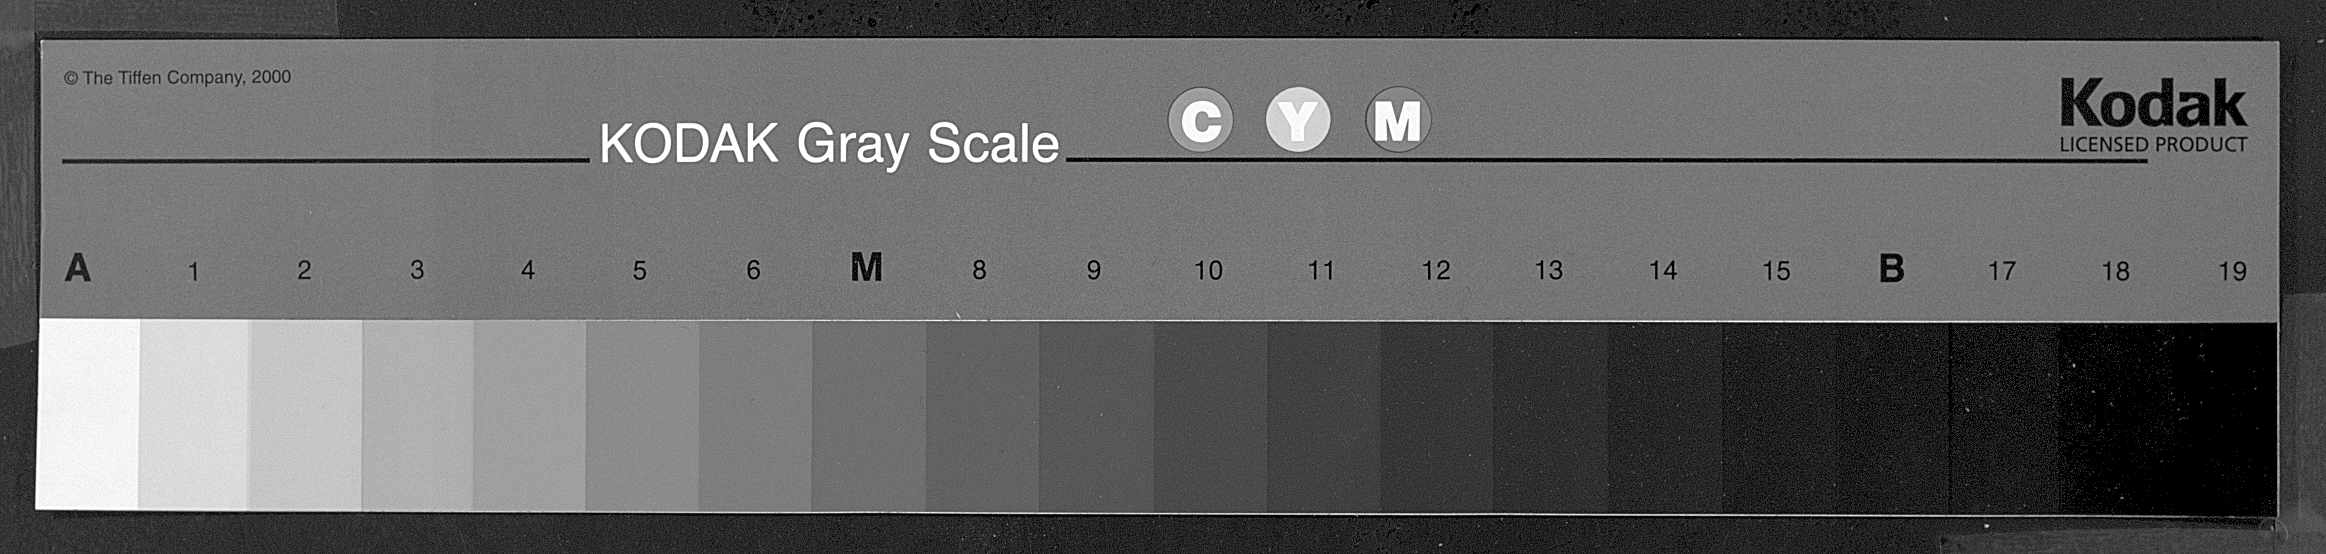Click the Kodak logo
The height and width of the screenshot is (554, 2326).
(2153, 103)
